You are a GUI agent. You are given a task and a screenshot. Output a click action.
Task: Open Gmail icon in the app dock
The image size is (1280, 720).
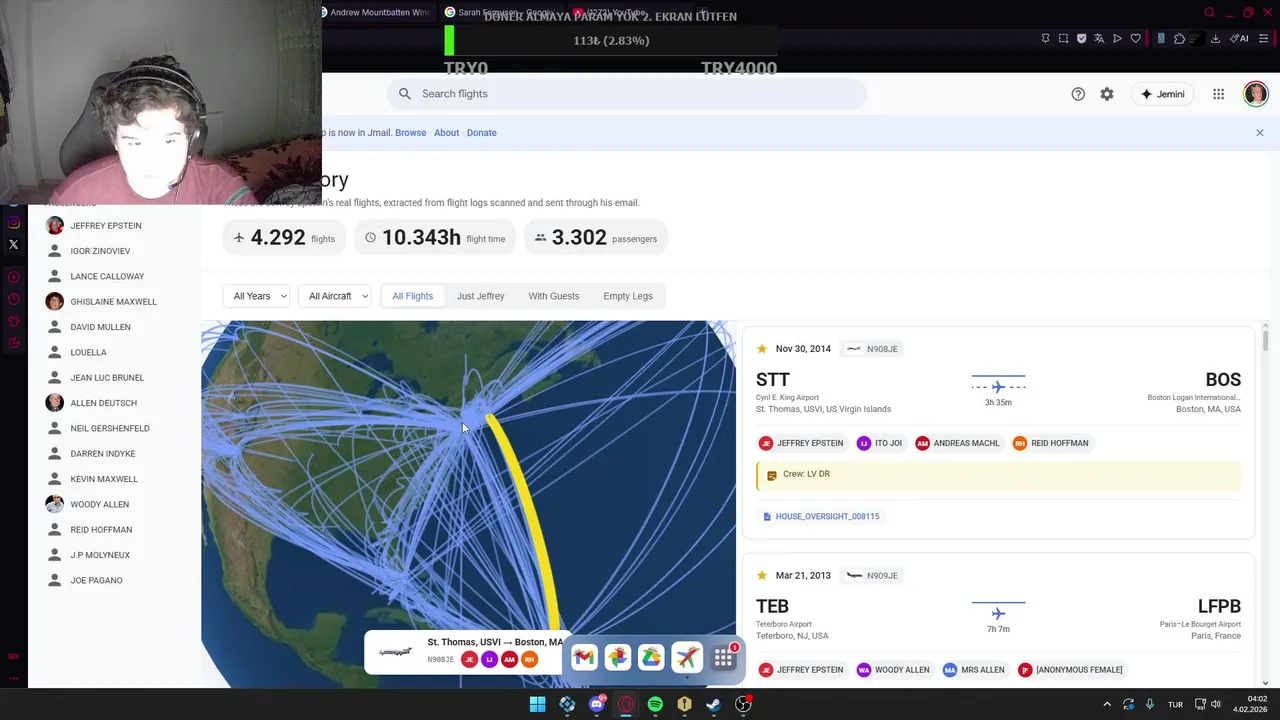point(584,657)
